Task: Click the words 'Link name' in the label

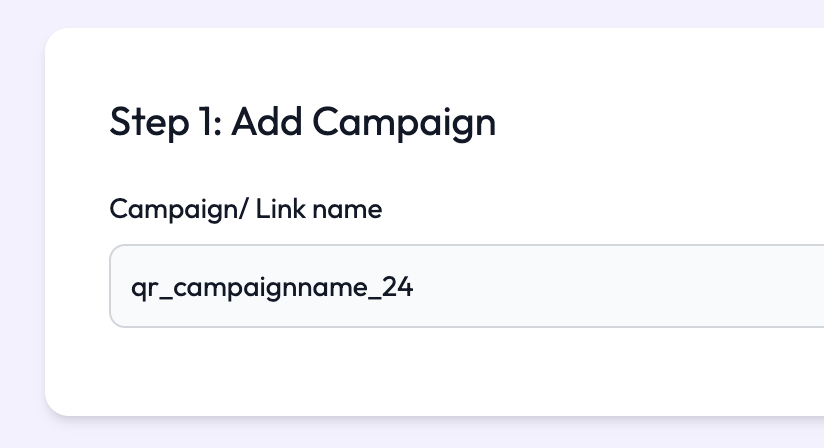Action: [x=318, y=209]
